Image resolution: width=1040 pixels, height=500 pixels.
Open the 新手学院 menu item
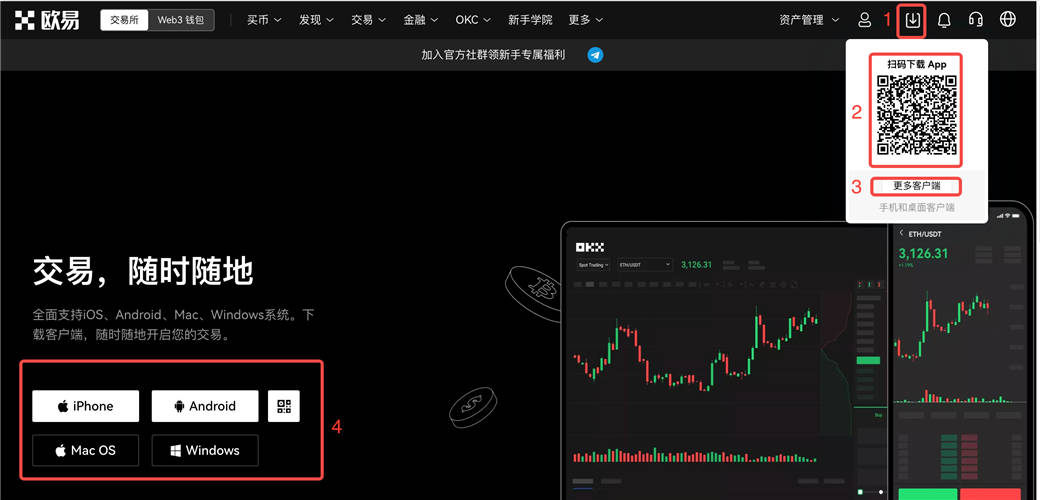530,20
